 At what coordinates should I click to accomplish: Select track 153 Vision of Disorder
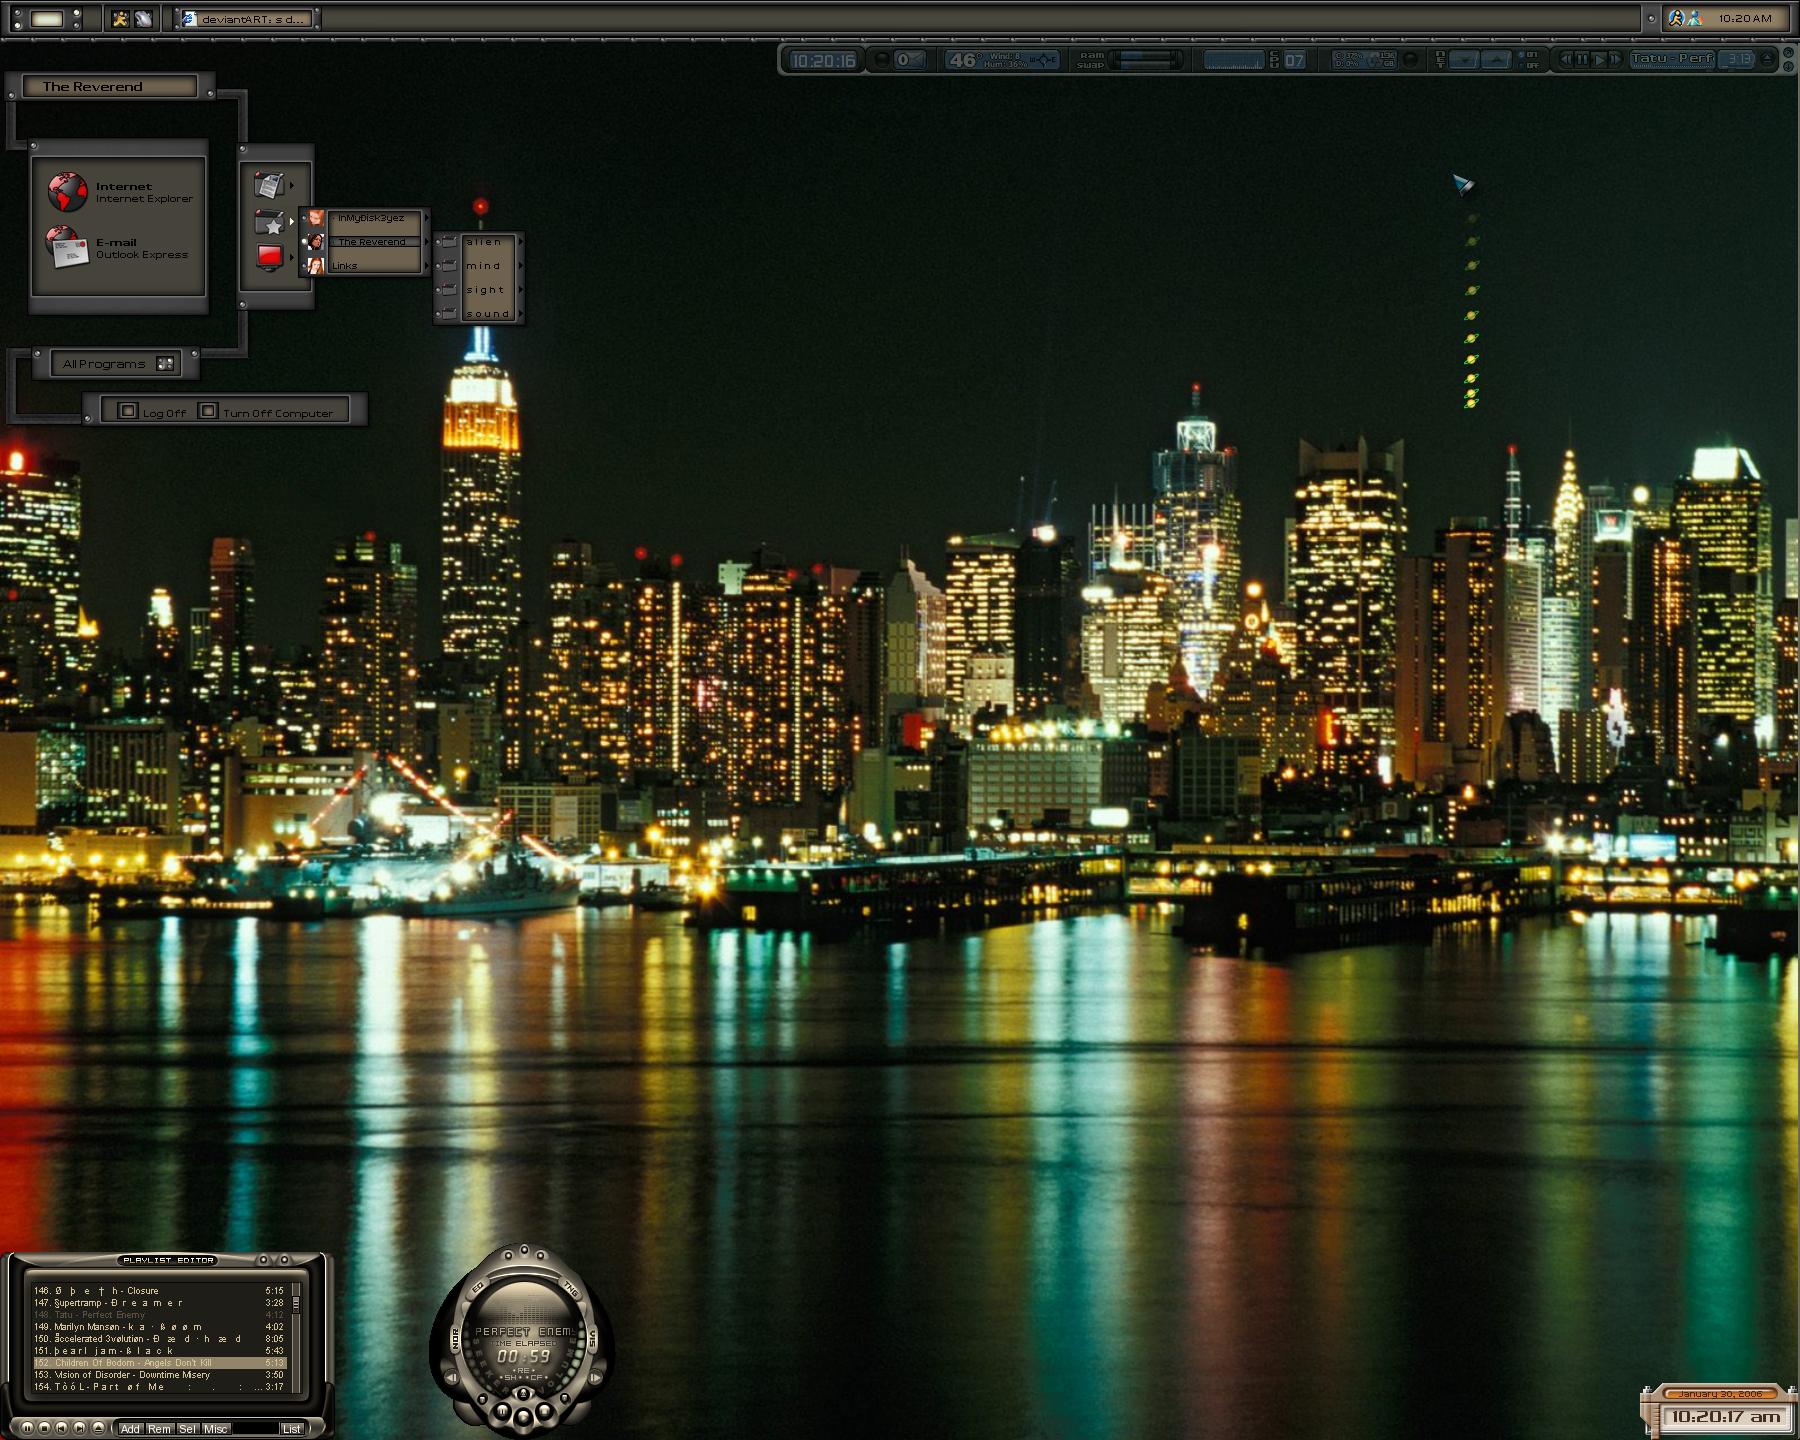click(159, 1375)
